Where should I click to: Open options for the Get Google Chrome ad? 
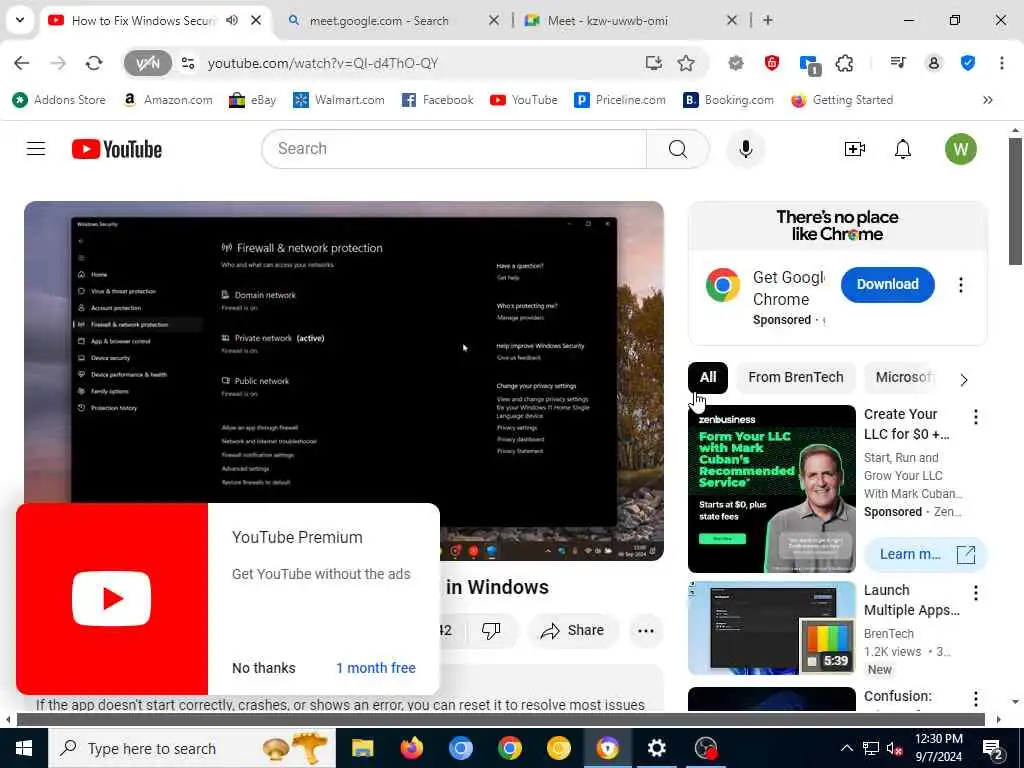point(961,285)
